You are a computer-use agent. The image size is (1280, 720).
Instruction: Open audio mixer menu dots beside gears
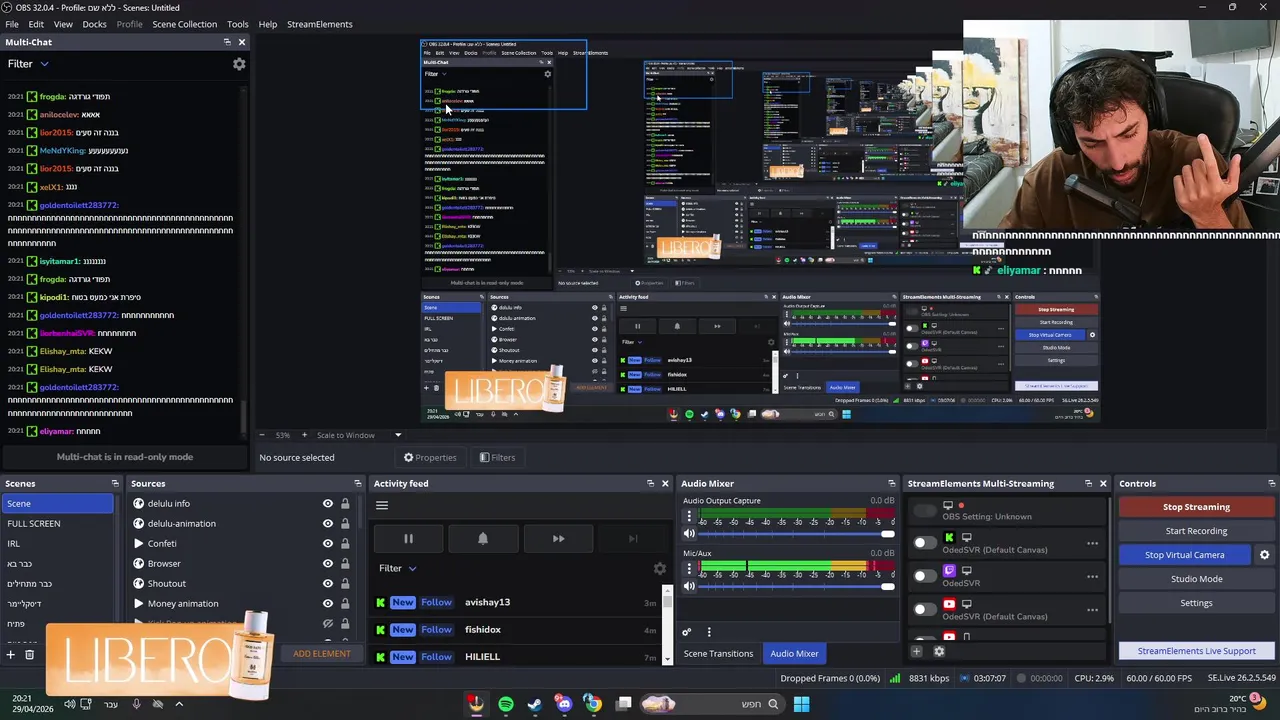(709, 632)
